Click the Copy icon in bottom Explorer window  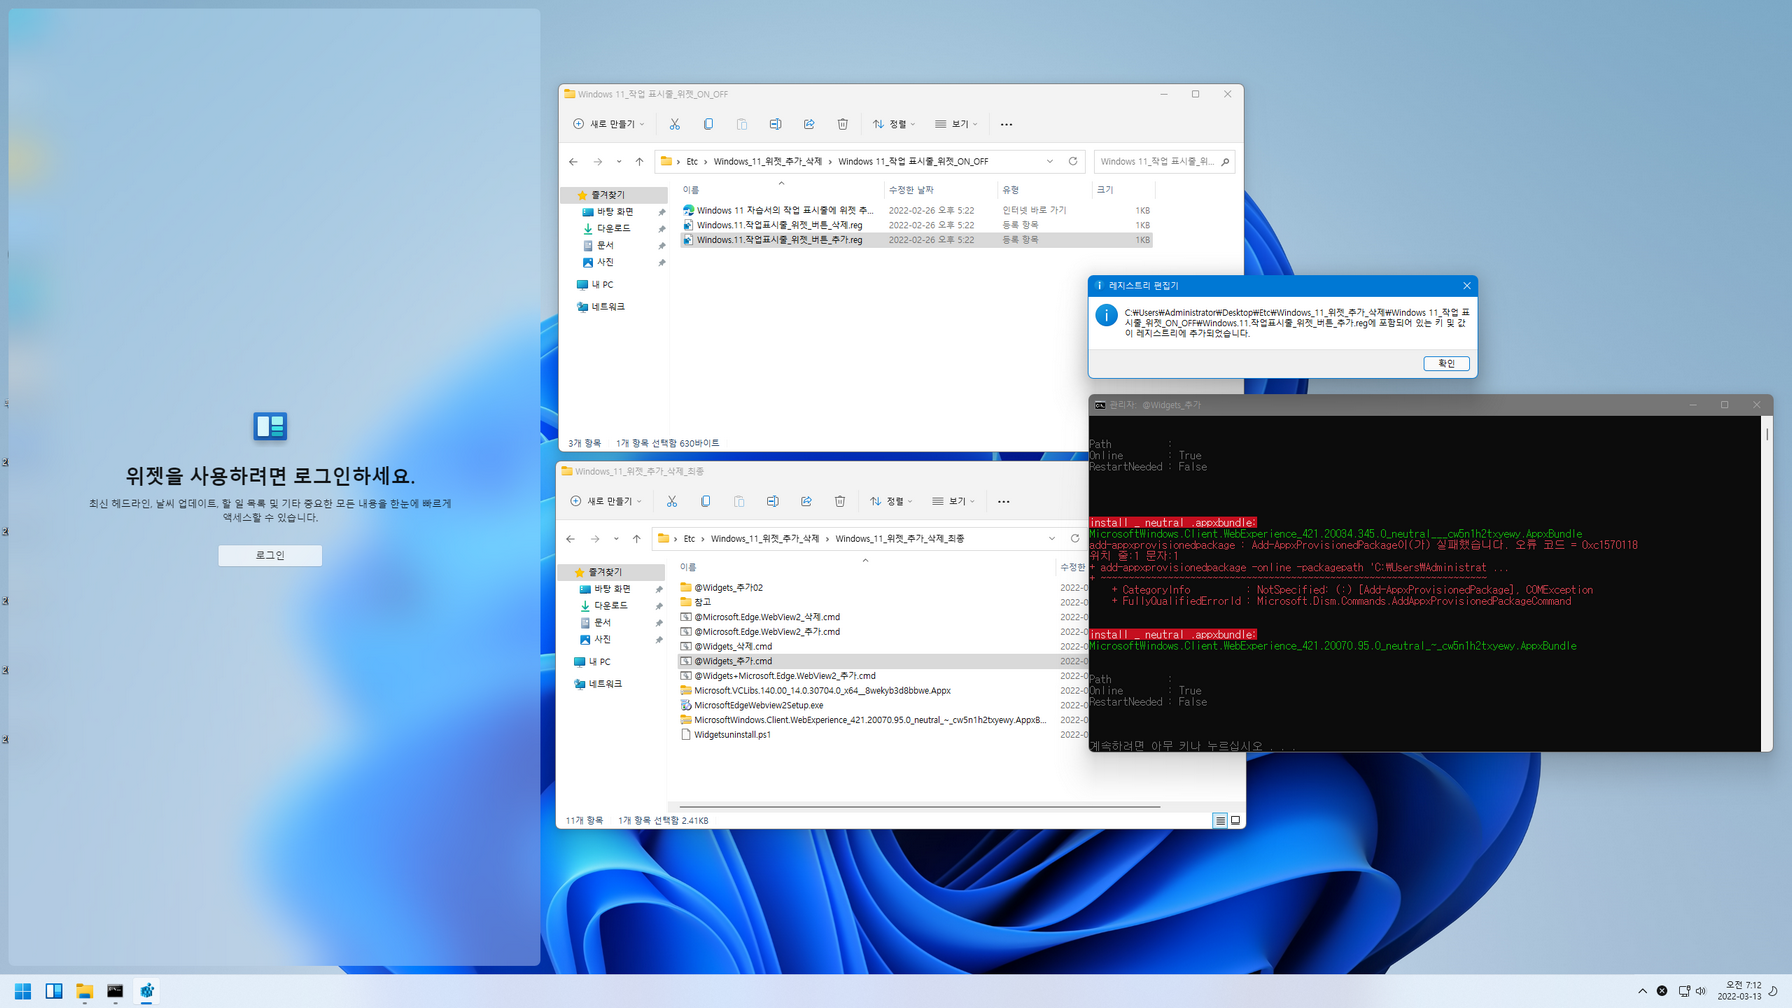point(705,501)
